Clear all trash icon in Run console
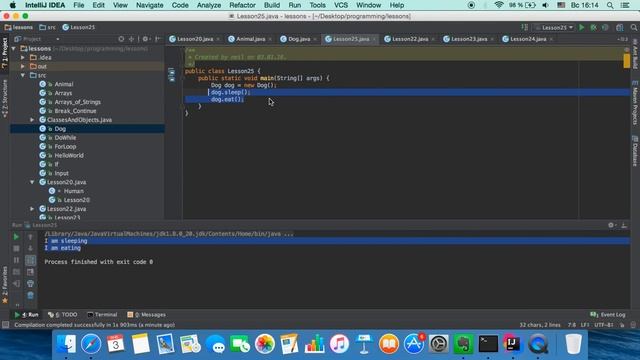The height and width of the screenshot is (360, 640). [30, 295]
